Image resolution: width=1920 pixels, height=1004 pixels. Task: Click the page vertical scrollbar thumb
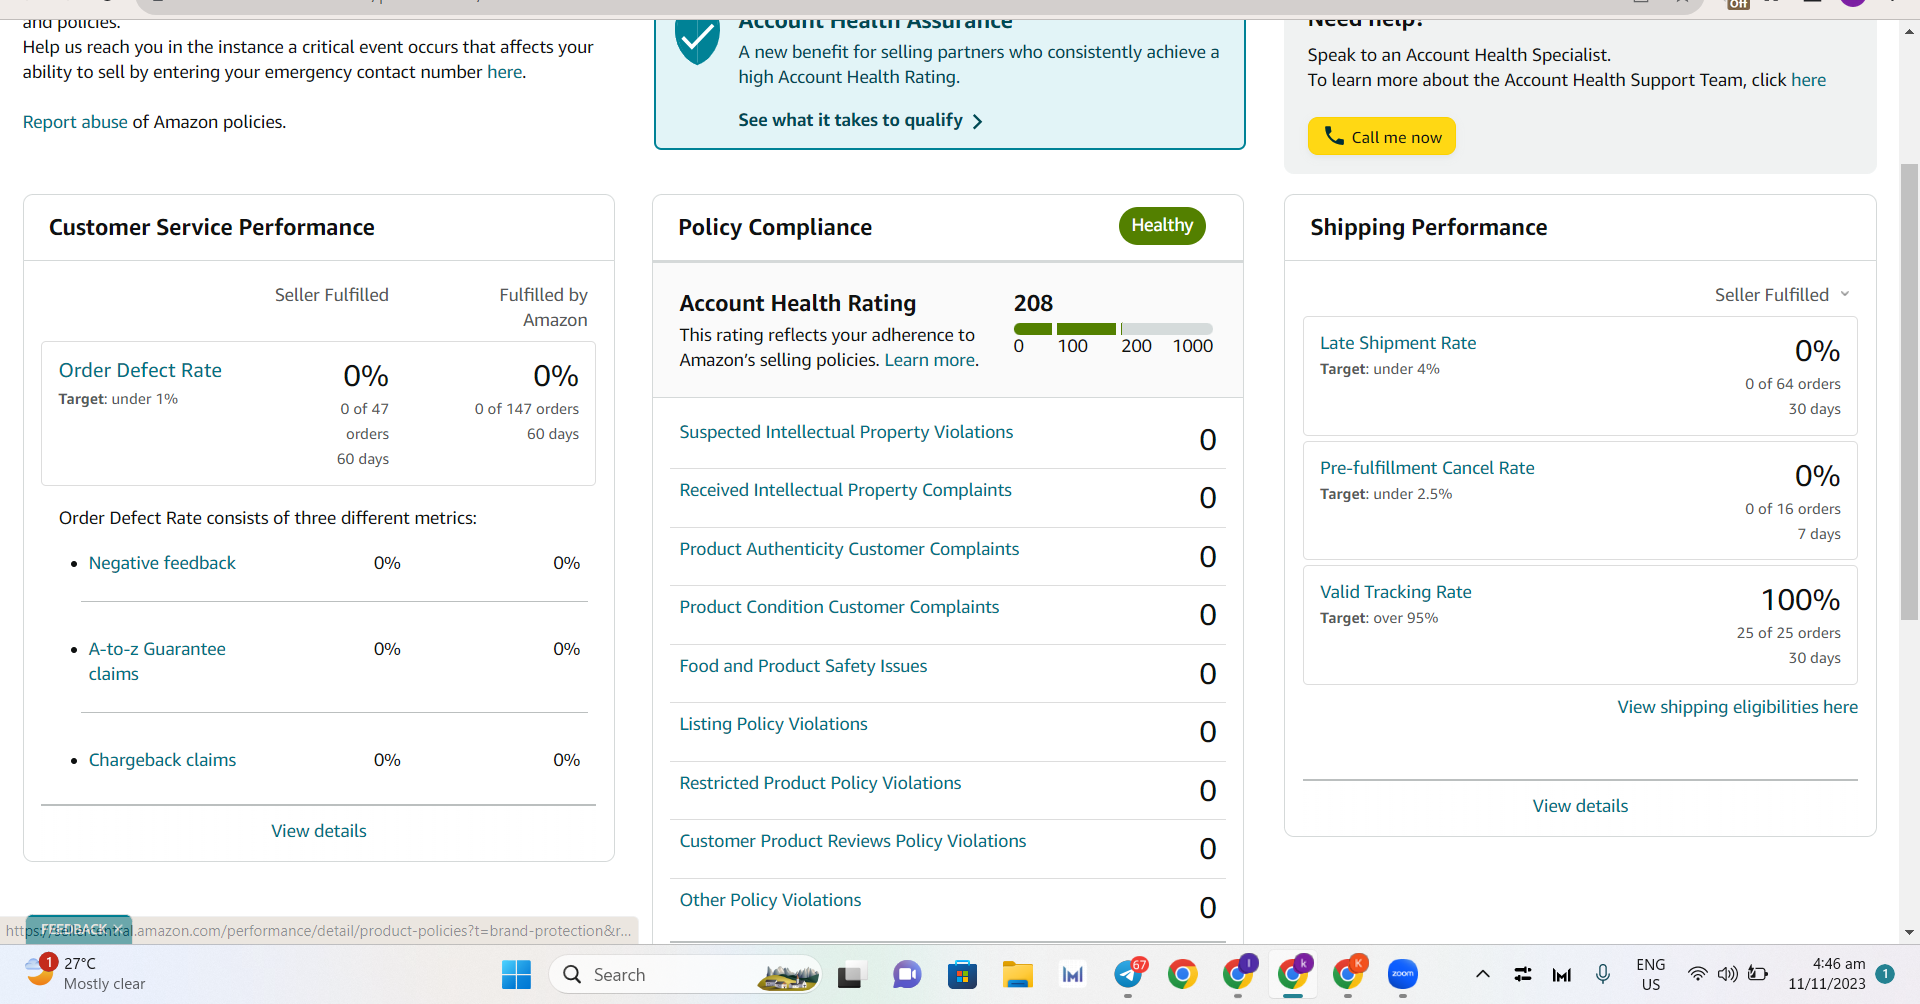click(1909, 393)
